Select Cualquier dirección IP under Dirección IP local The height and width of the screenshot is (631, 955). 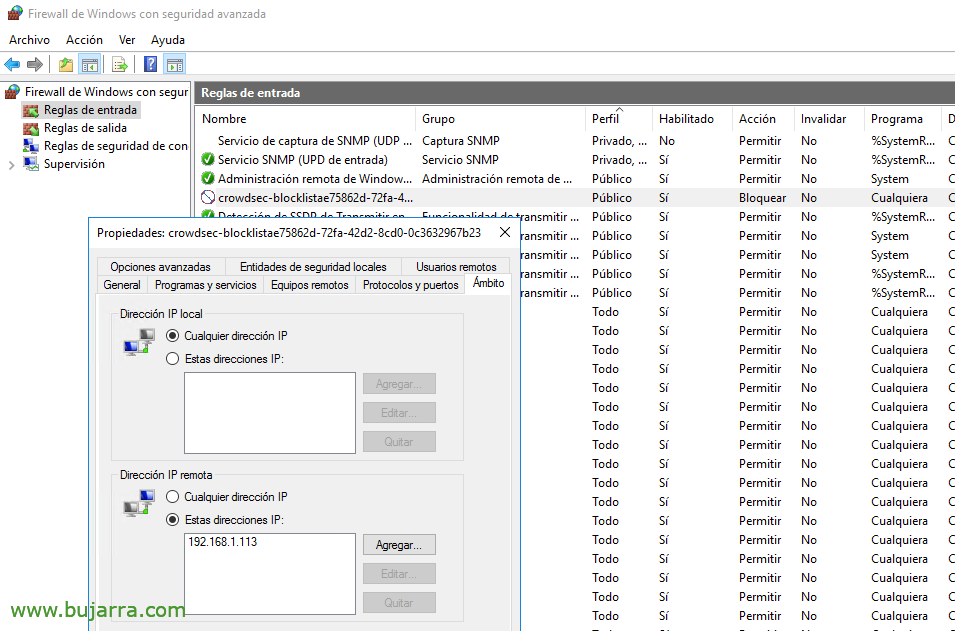coord(172,336)
